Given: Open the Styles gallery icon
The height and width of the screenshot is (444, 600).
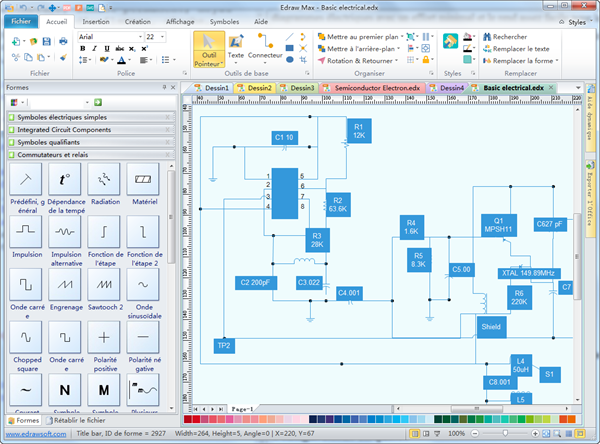Looking at the screenshot, I should pyautogui.click(x=450, y=41).
